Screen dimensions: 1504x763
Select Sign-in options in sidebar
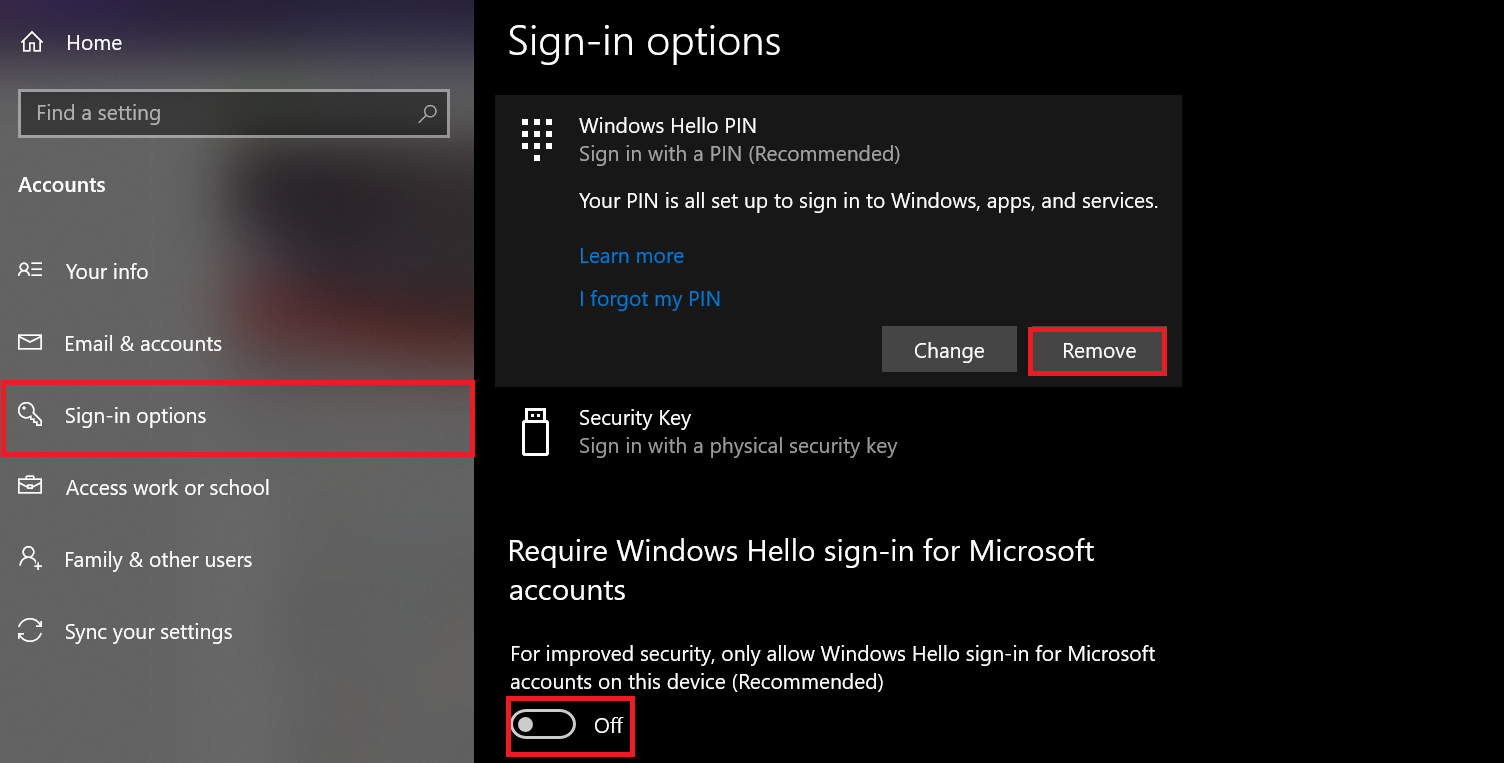(237, 416)
